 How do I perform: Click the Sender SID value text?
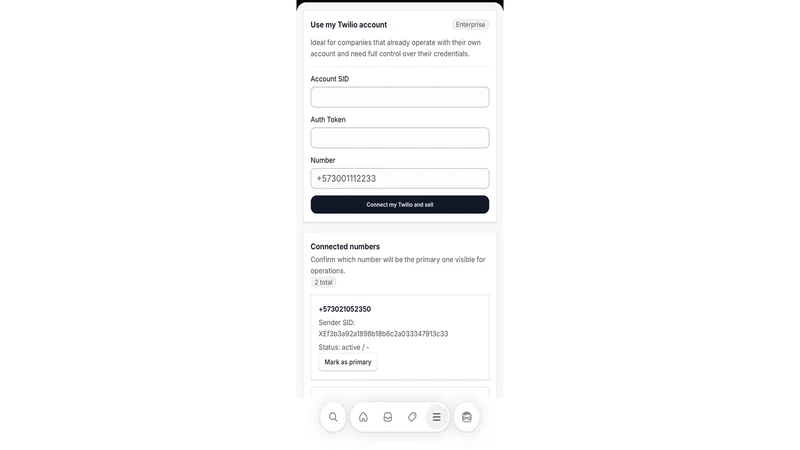(x=383, y=334)
